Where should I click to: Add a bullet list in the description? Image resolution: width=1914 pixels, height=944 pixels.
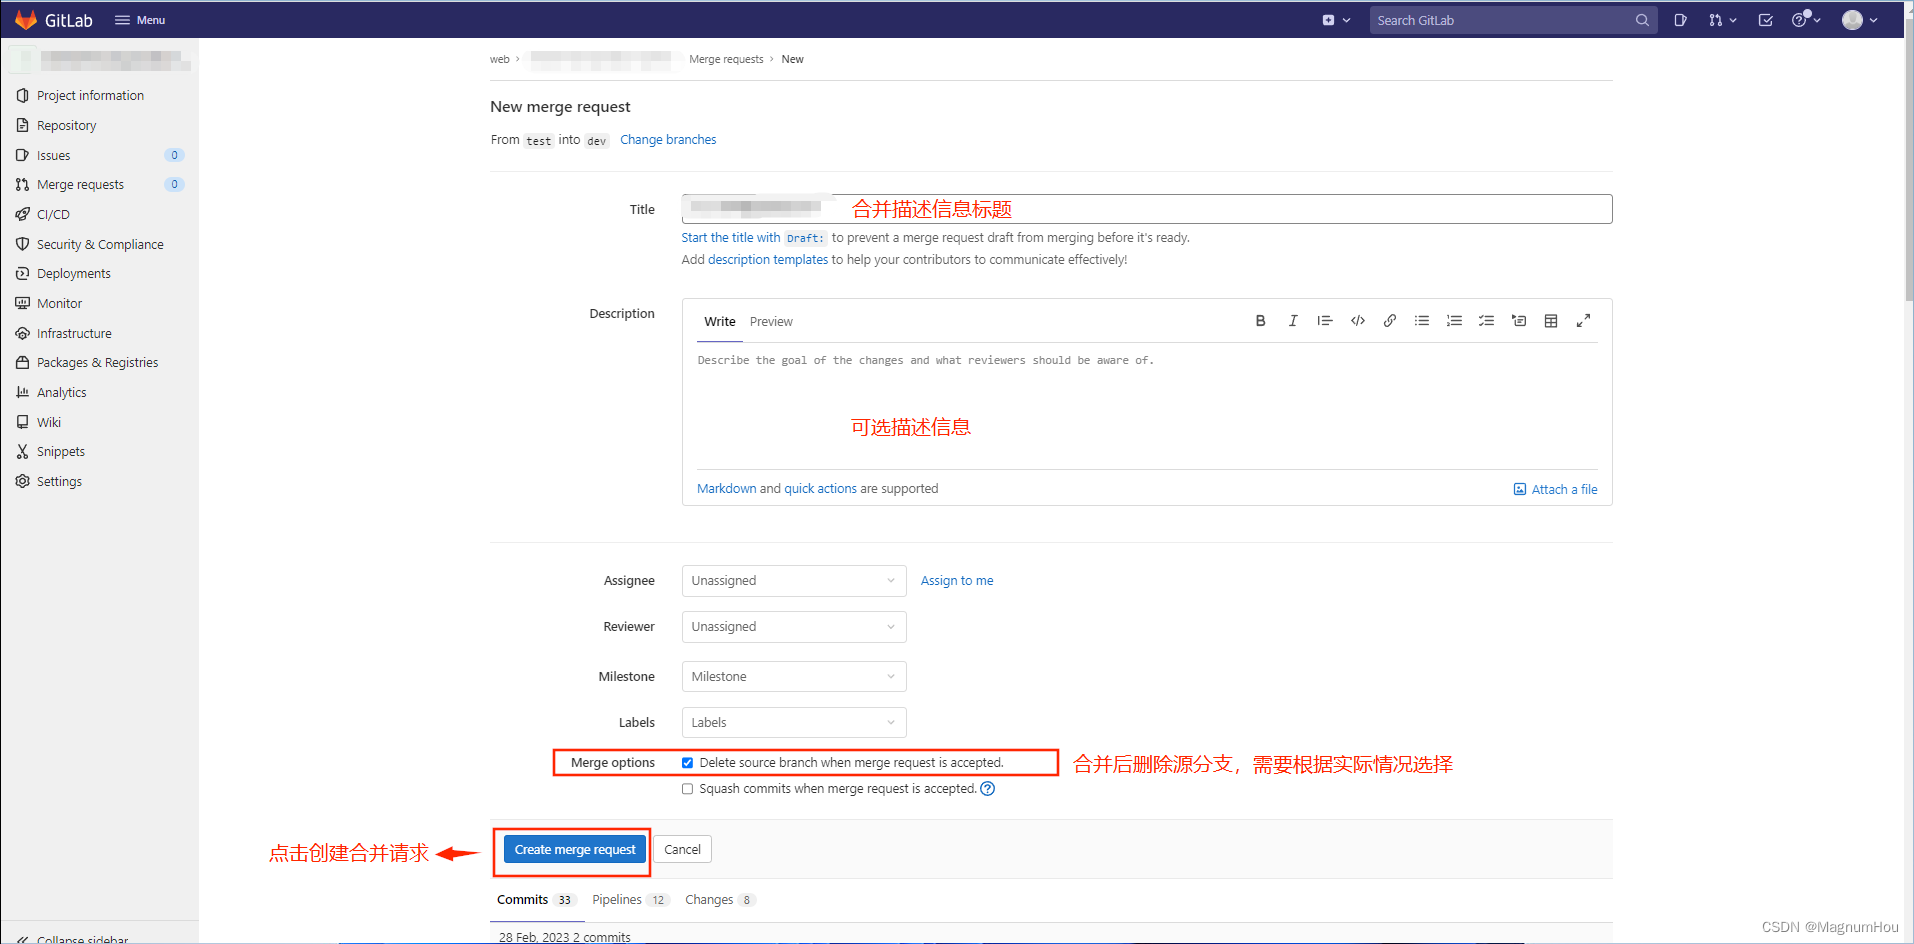[1421, 321]
